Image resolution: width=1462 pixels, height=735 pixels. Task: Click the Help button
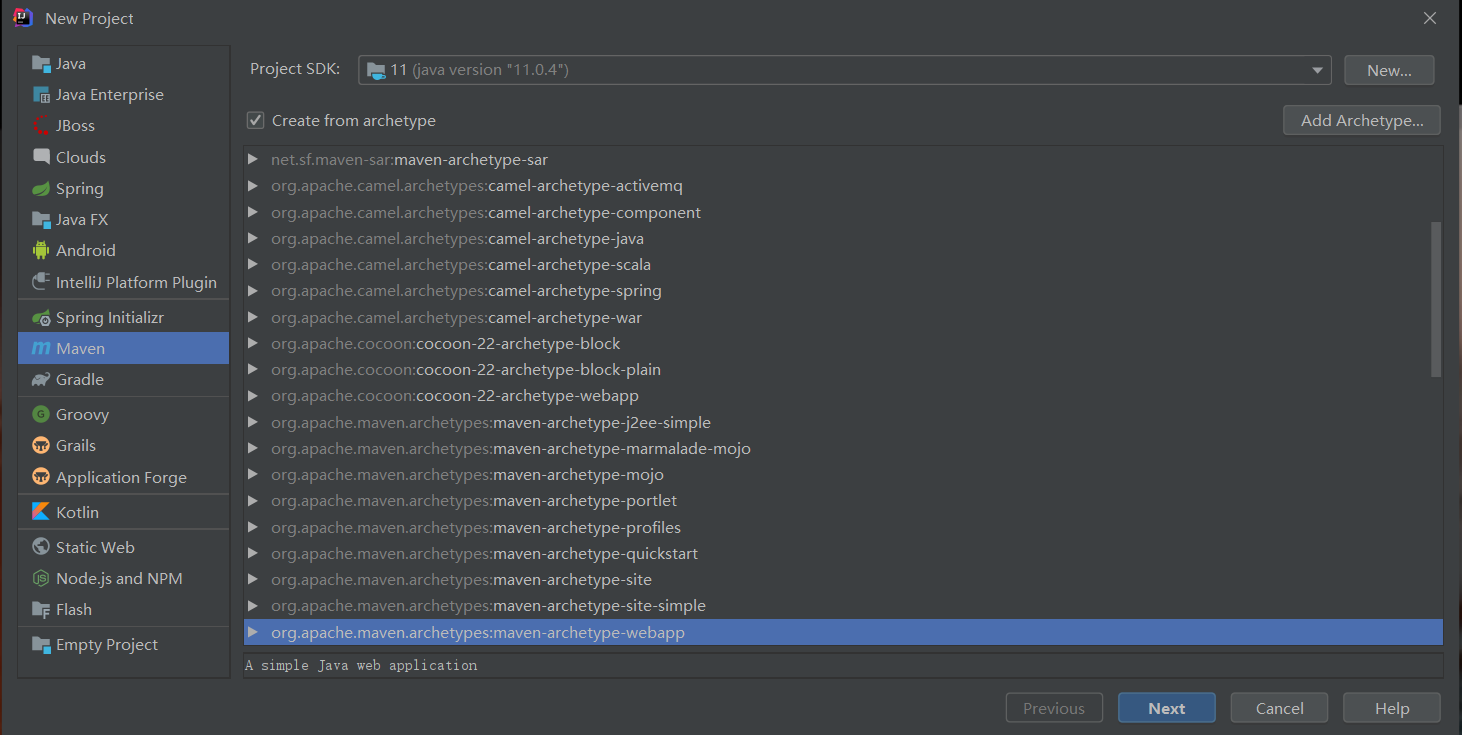tap(1392, 708)
